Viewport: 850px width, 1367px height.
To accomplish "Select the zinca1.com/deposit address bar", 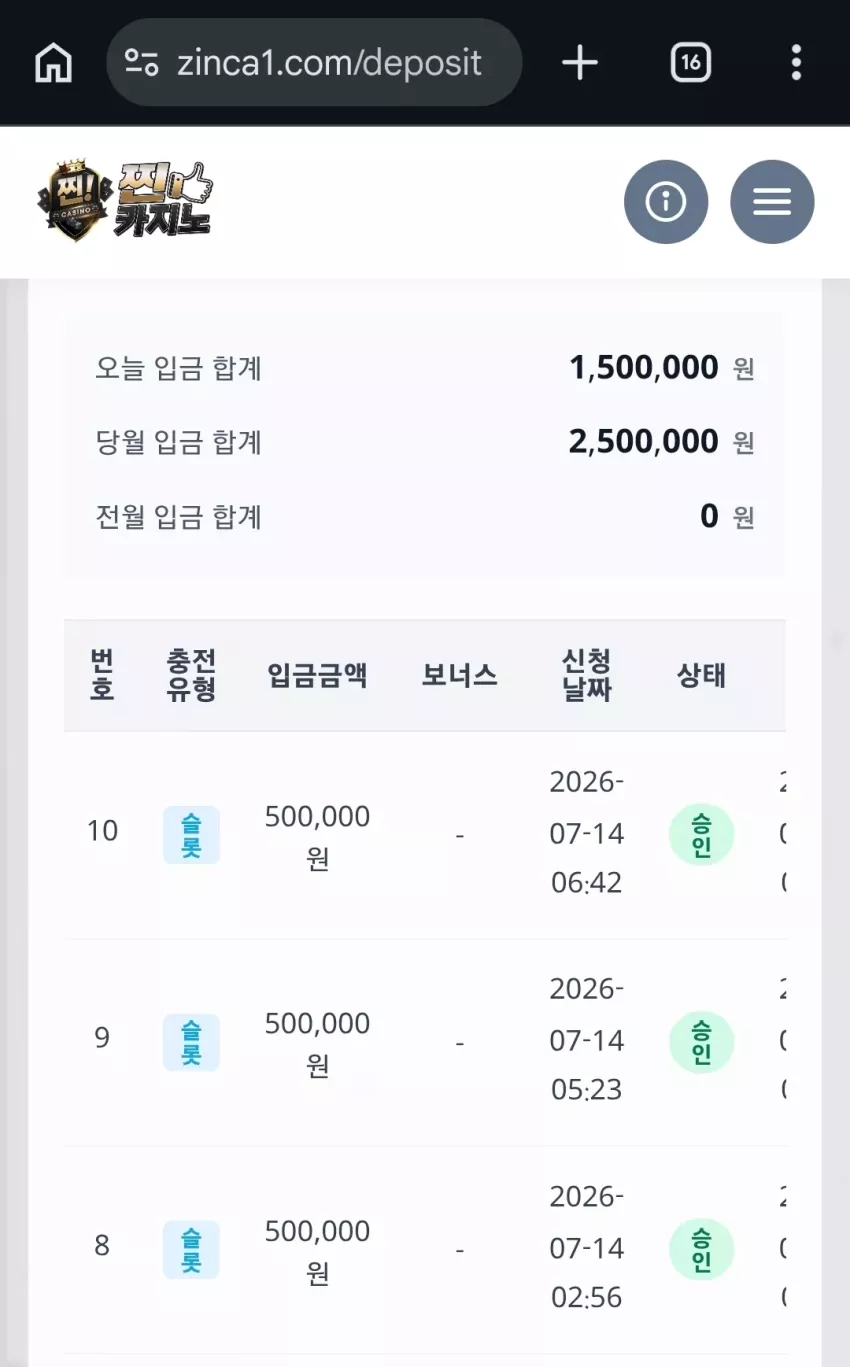I will point(314,63).
